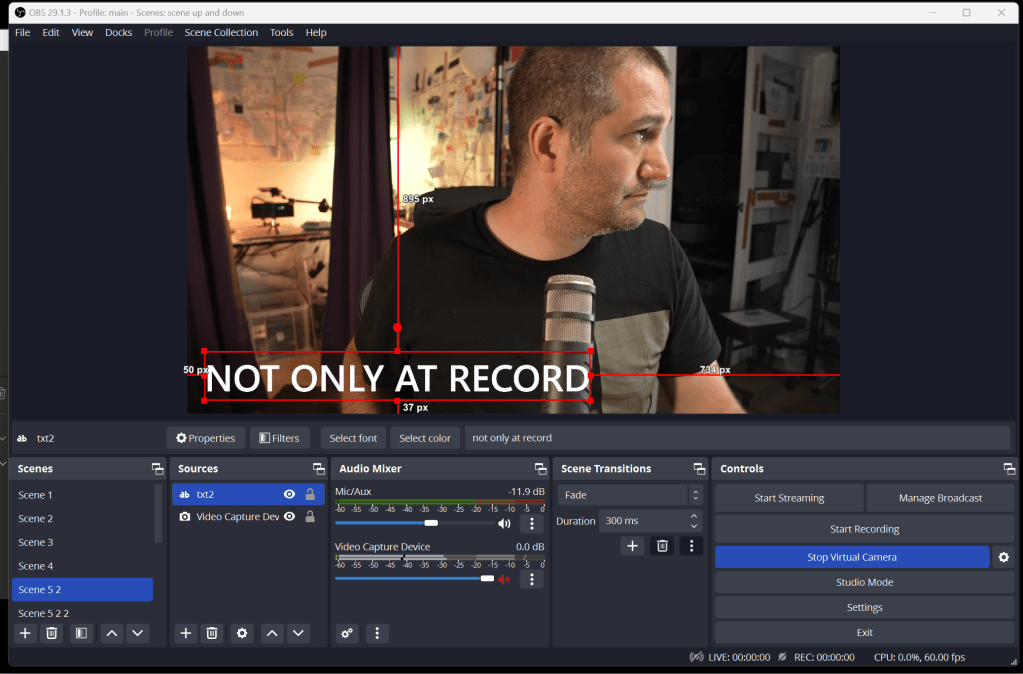Viewport: 1023px width, 674px height.
Task: Open advanced audio properties gears icon
Action: click(347, 633)
